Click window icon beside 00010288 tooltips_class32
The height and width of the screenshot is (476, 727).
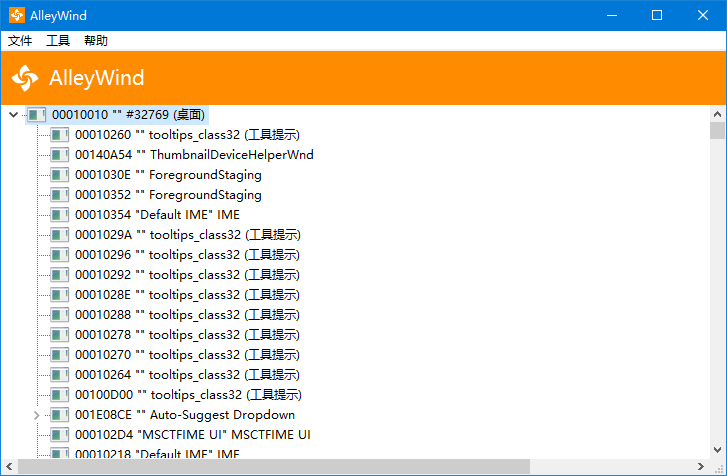click(x=60, y=314)
